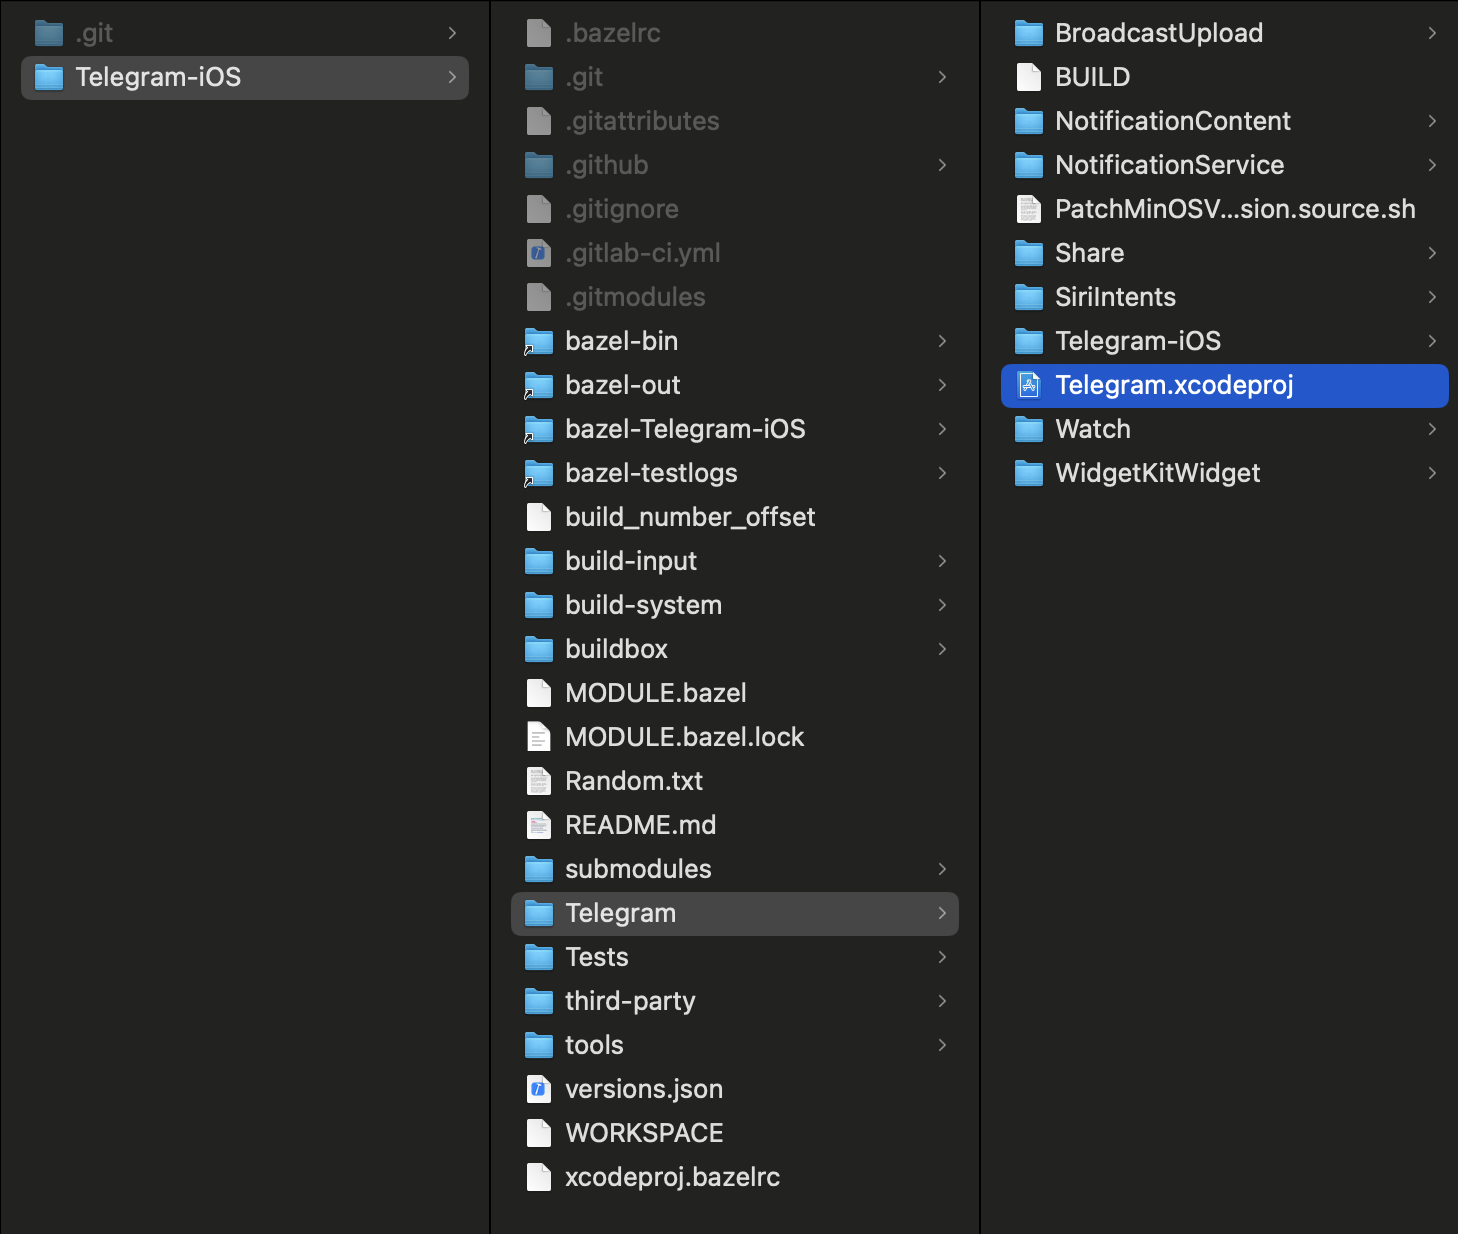Select the bazel-bin alias folder icon

539,341
